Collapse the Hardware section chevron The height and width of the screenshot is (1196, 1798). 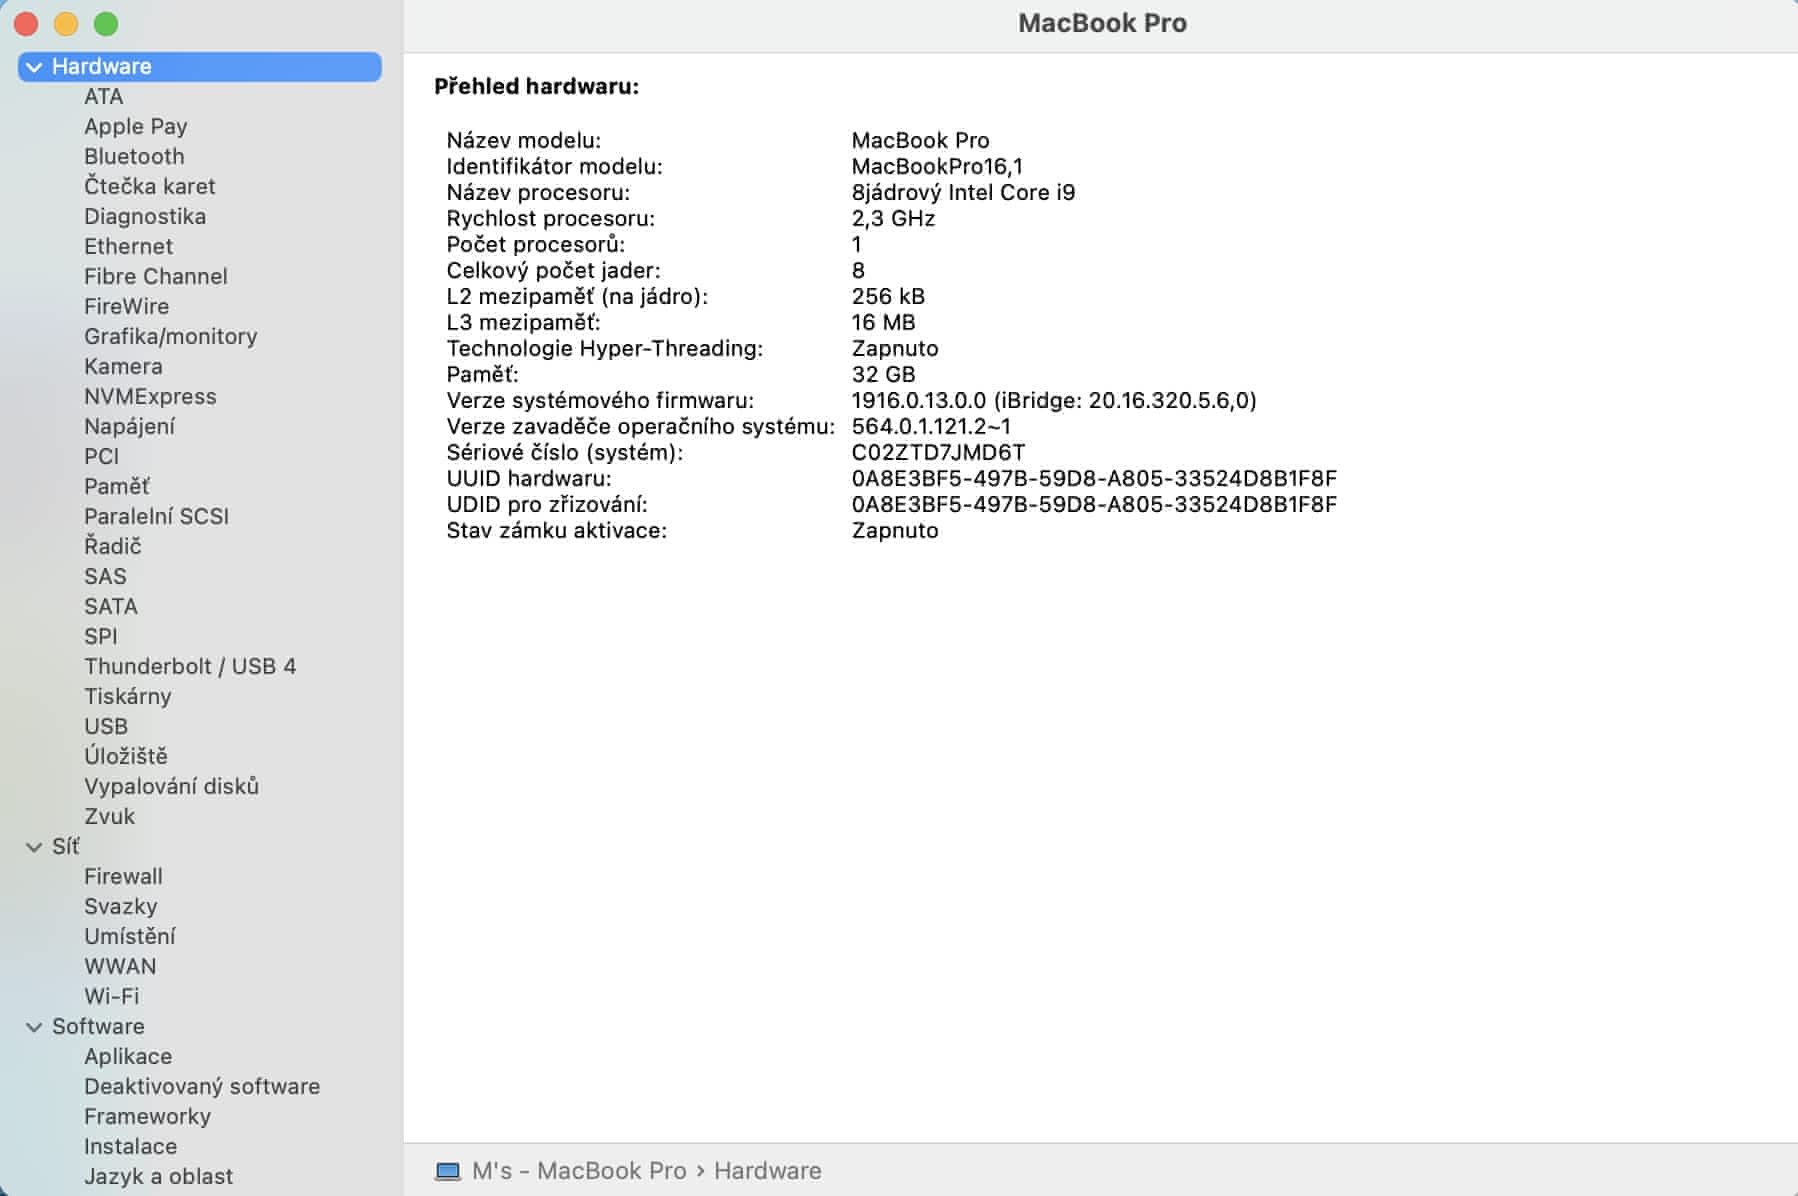(x=34, y=67)
